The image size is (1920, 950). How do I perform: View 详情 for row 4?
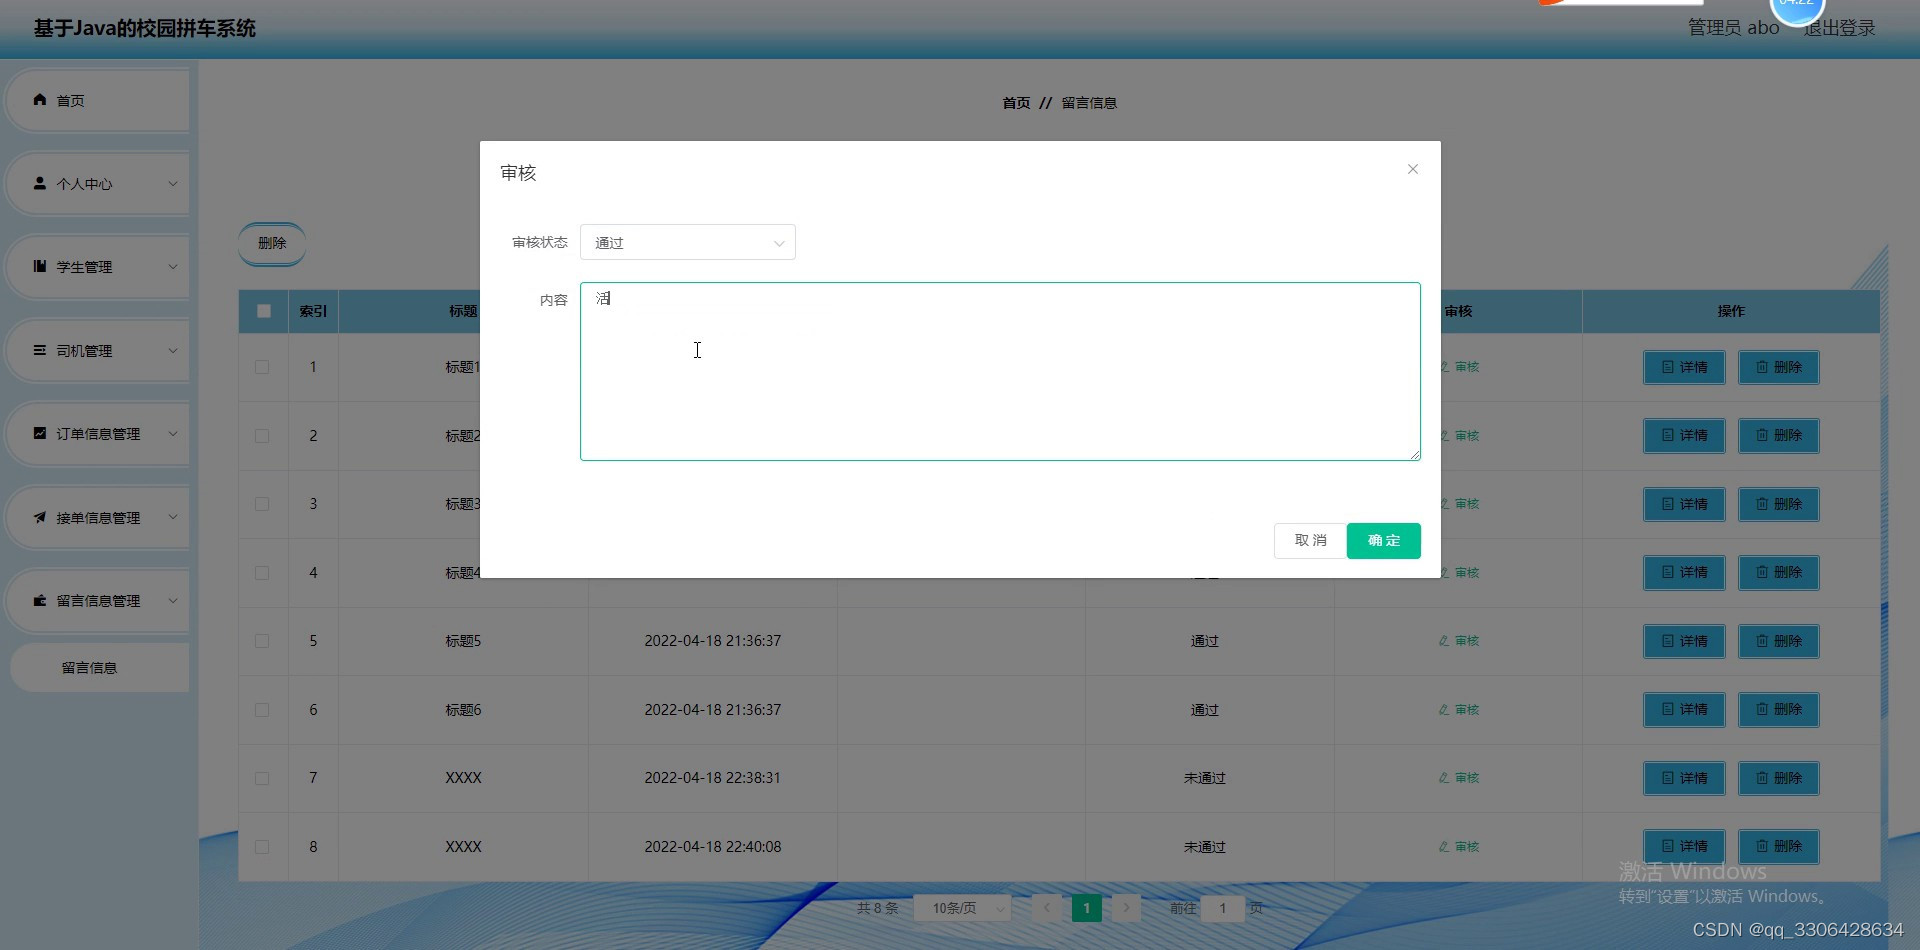click(1685, 573)
